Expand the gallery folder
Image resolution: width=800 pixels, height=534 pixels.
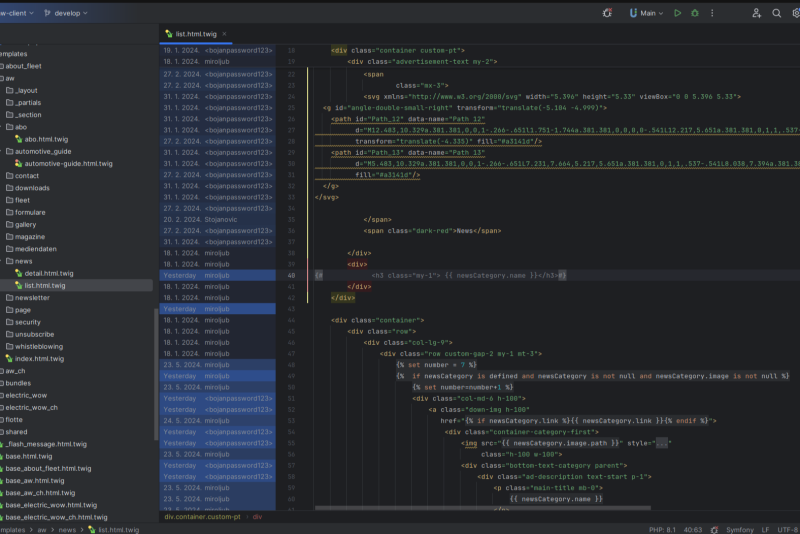coord(25,224)
